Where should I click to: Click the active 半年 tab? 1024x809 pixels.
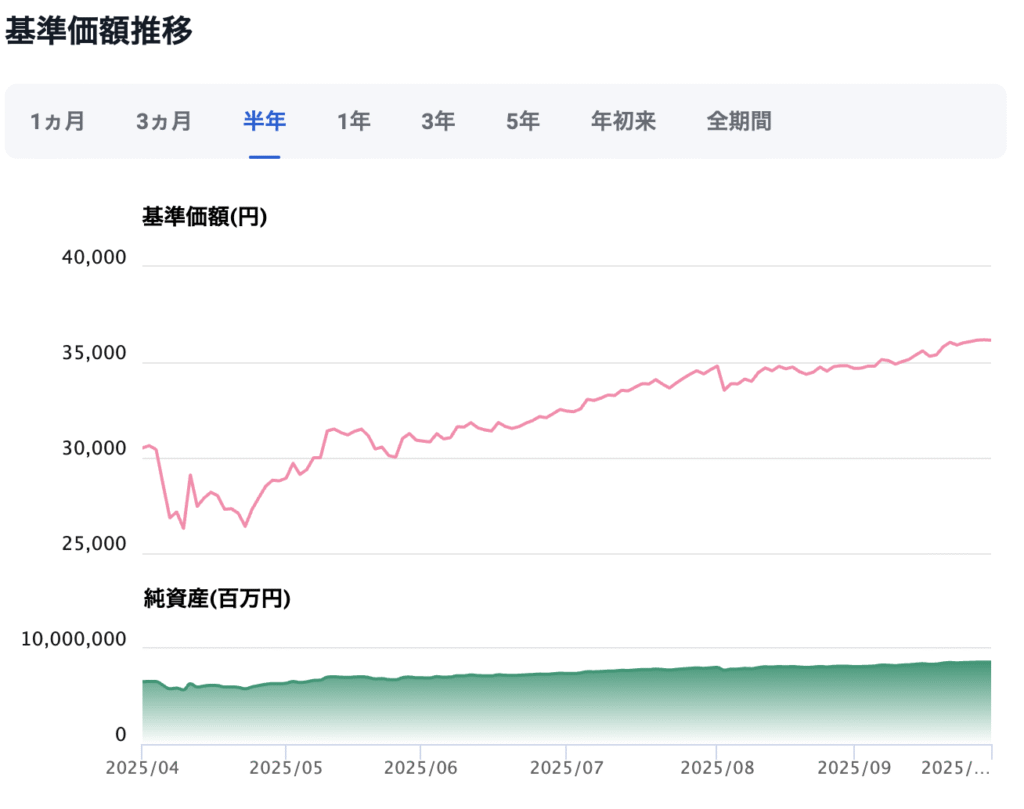pos(265,122)
